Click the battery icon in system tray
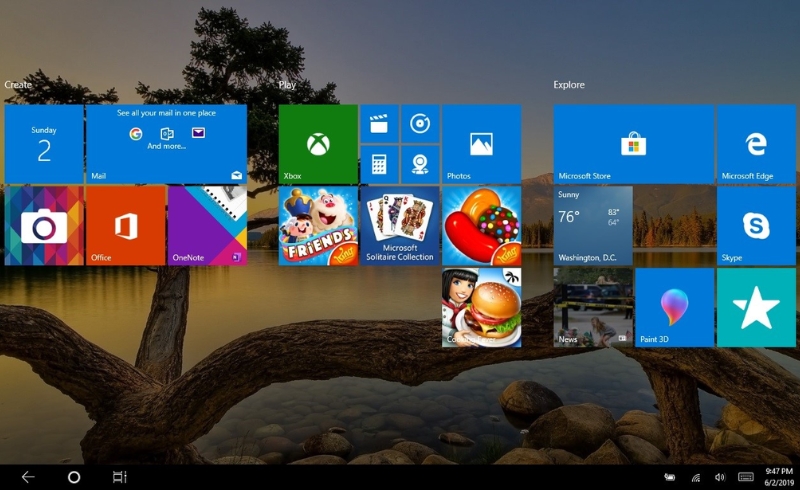This screenshot has height=490, width=800. click(x=669, y=477)
